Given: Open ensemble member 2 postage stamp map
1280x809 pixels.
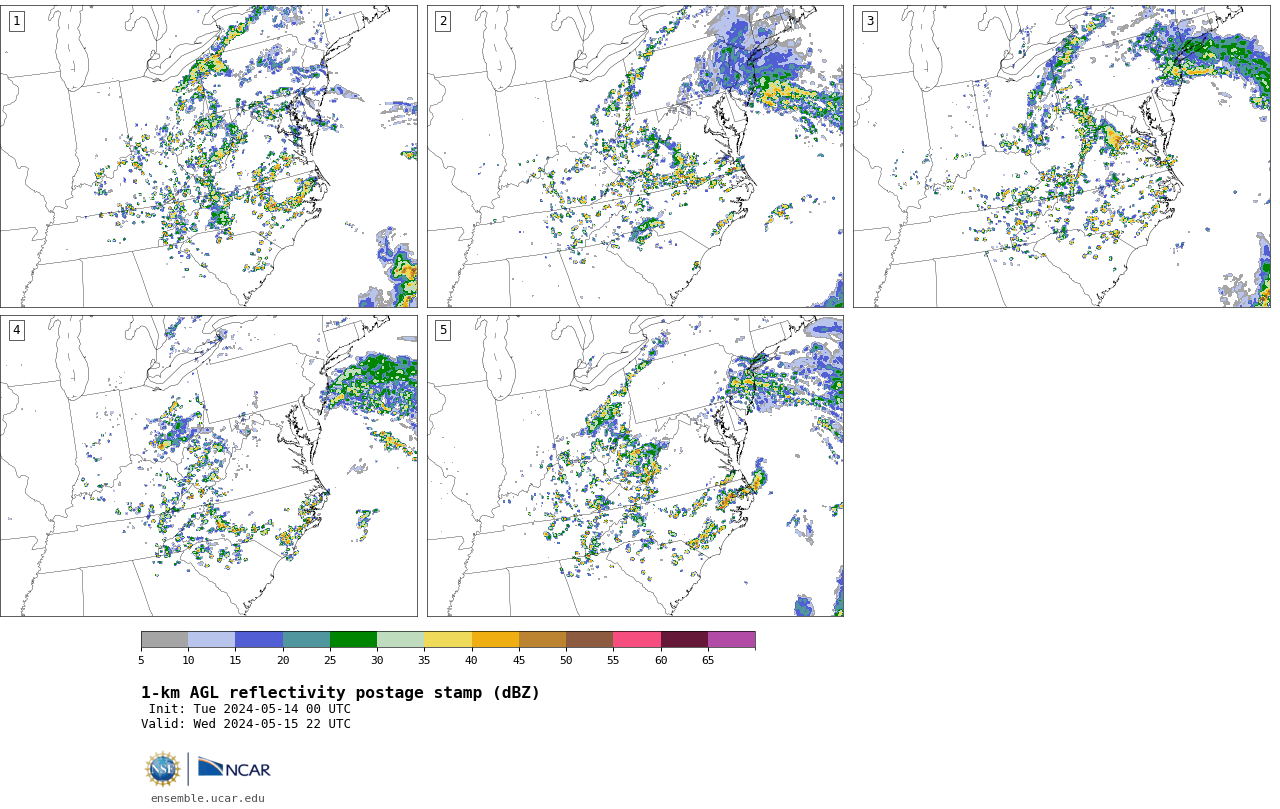Looking at the screenshot, I should click(635, 156).
